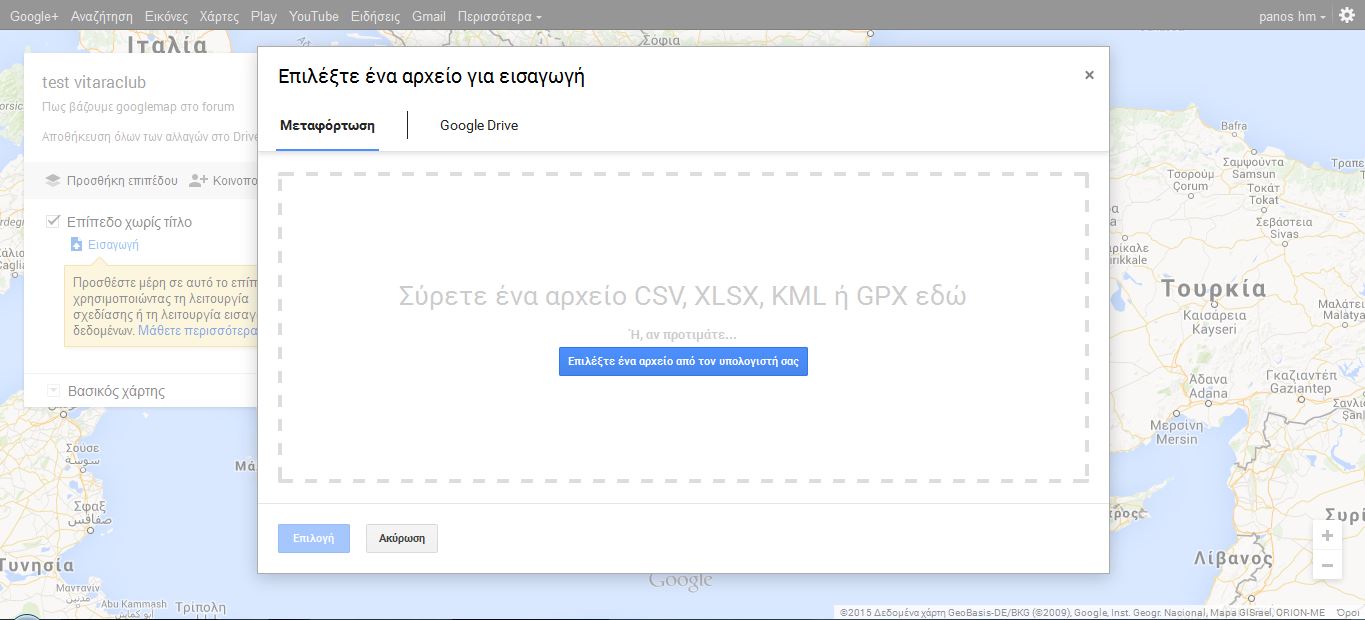Click the Samsun city label on the map
The height and width of the screenshot is (620, 1365).
(x=1254, y=174)
